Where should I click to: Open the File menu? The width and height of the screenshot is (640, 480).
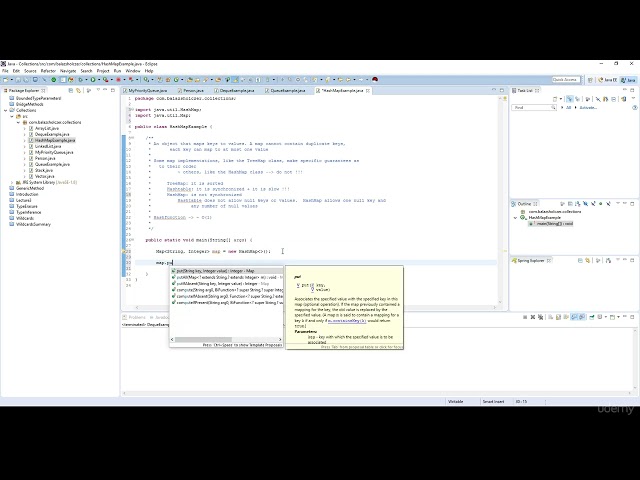pos(5,71)
